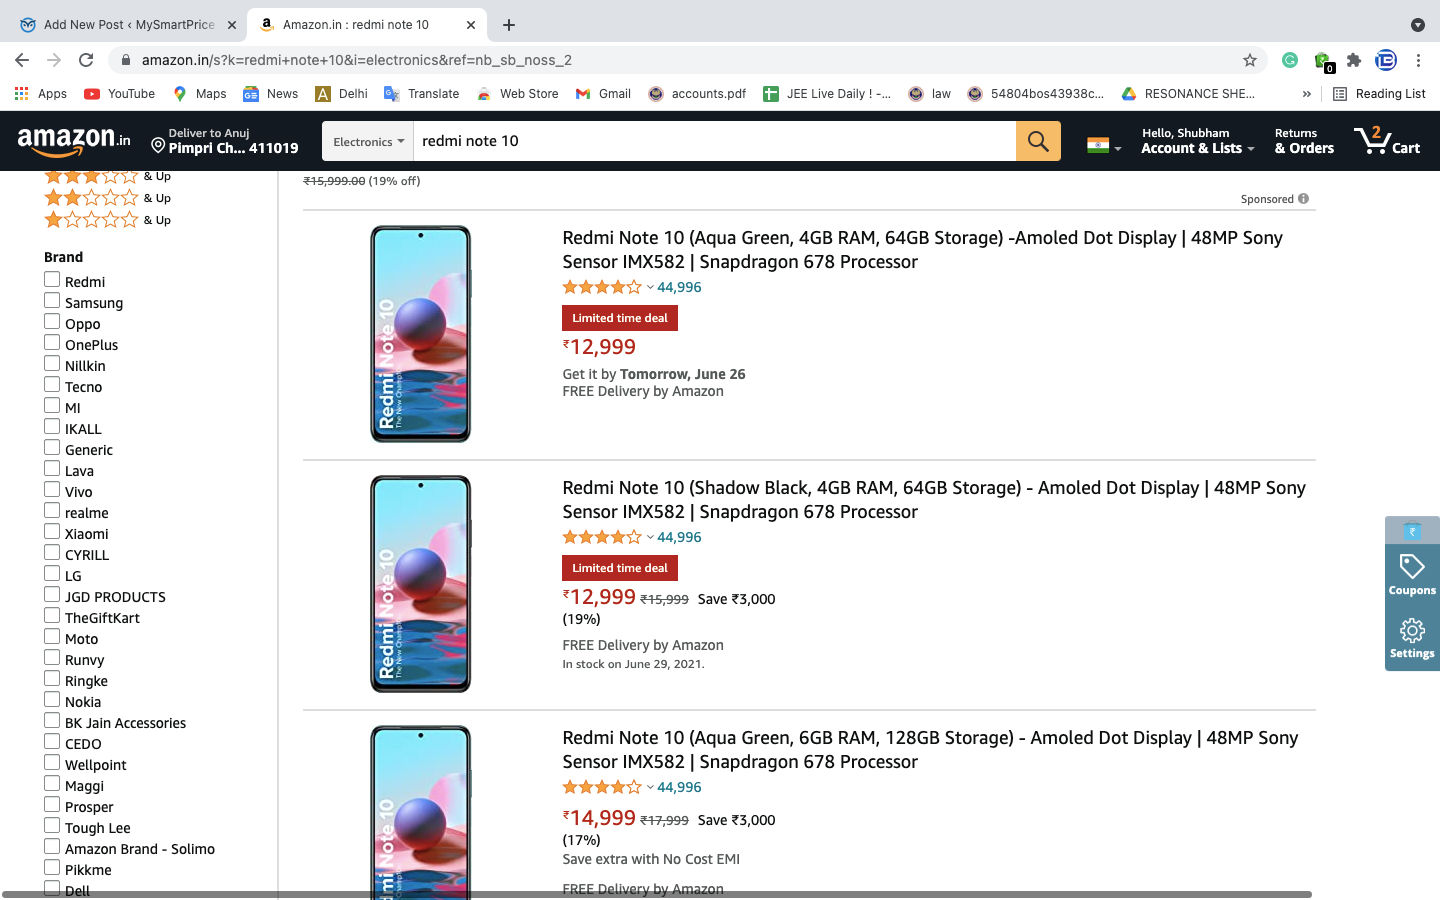Viewport: 1440px width, 900px height.
Task: Close the Amazon.in redmi note 10 tab
Action: tap(471, 25)
